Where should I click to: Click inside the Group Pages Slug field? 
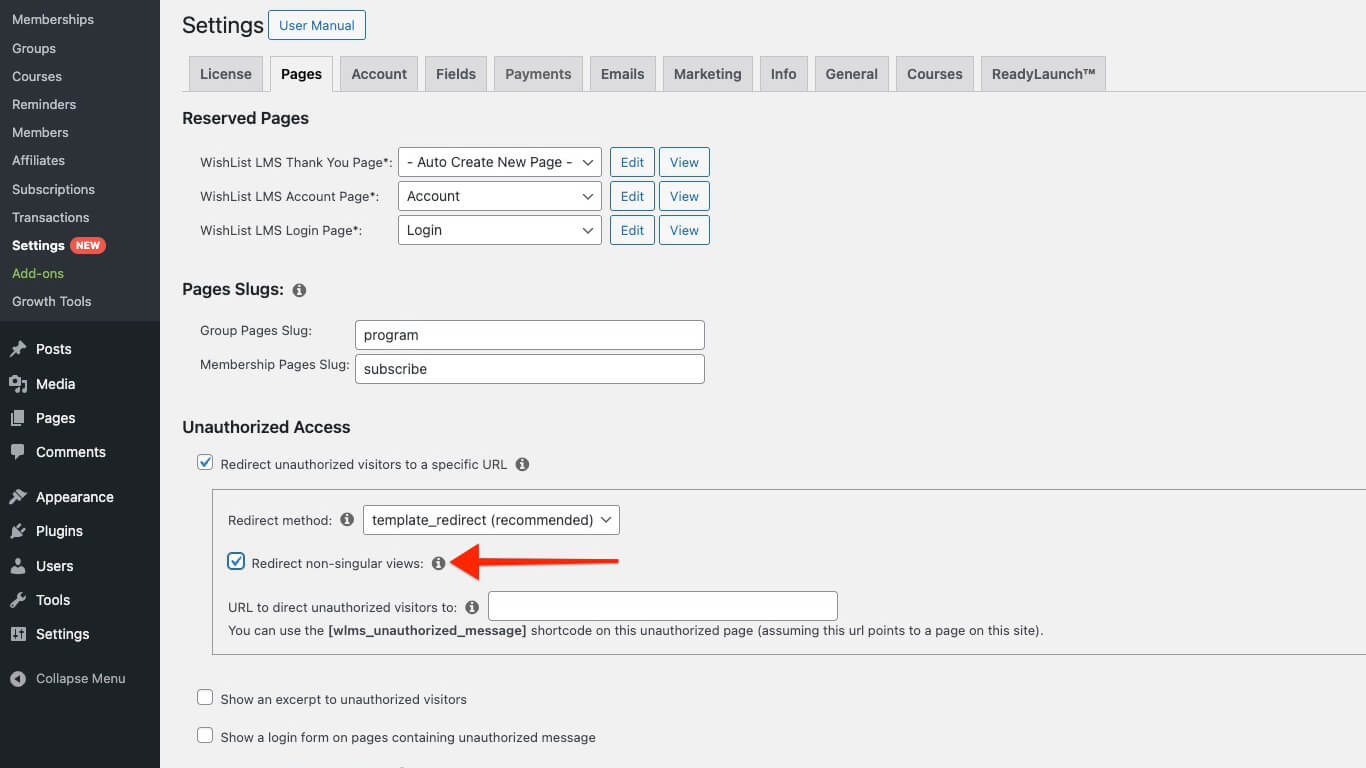[529, 334]
